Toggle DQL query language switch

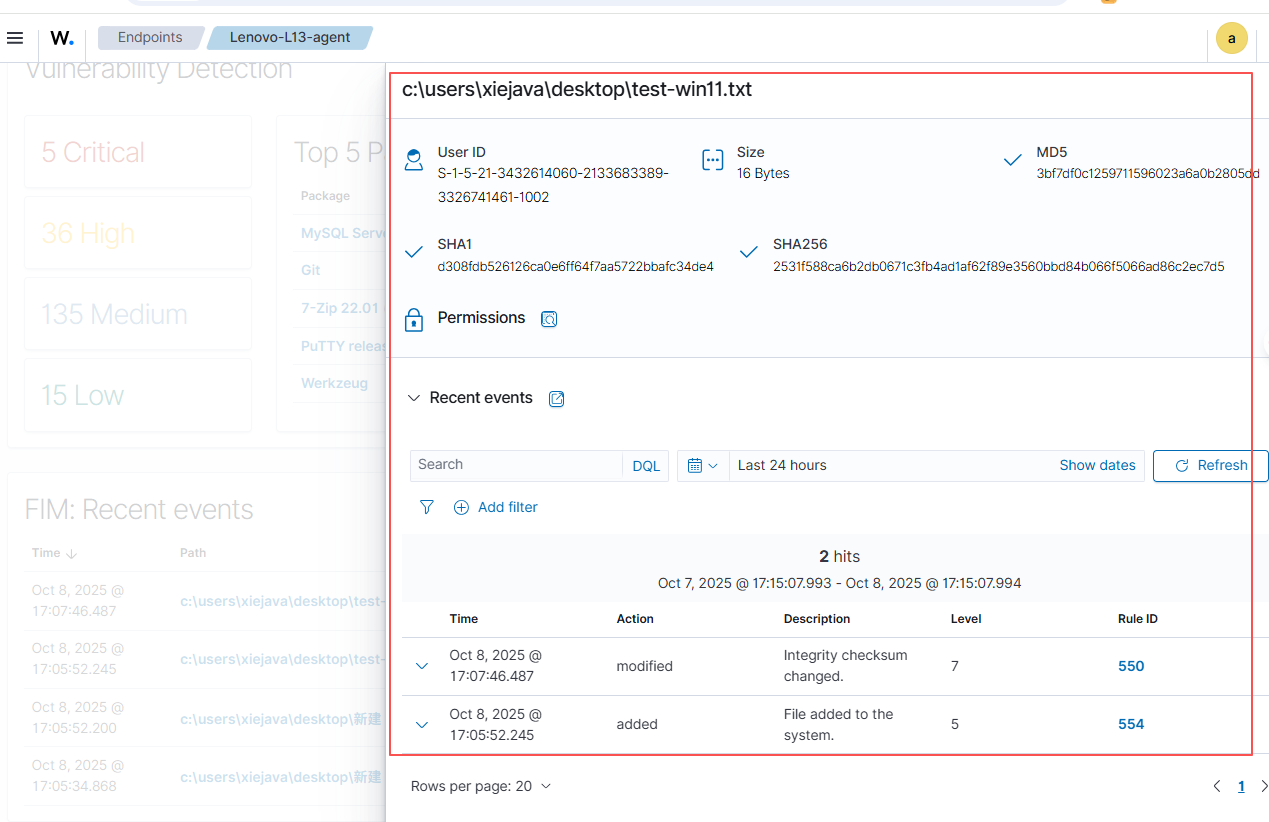(x=646, y=466)
